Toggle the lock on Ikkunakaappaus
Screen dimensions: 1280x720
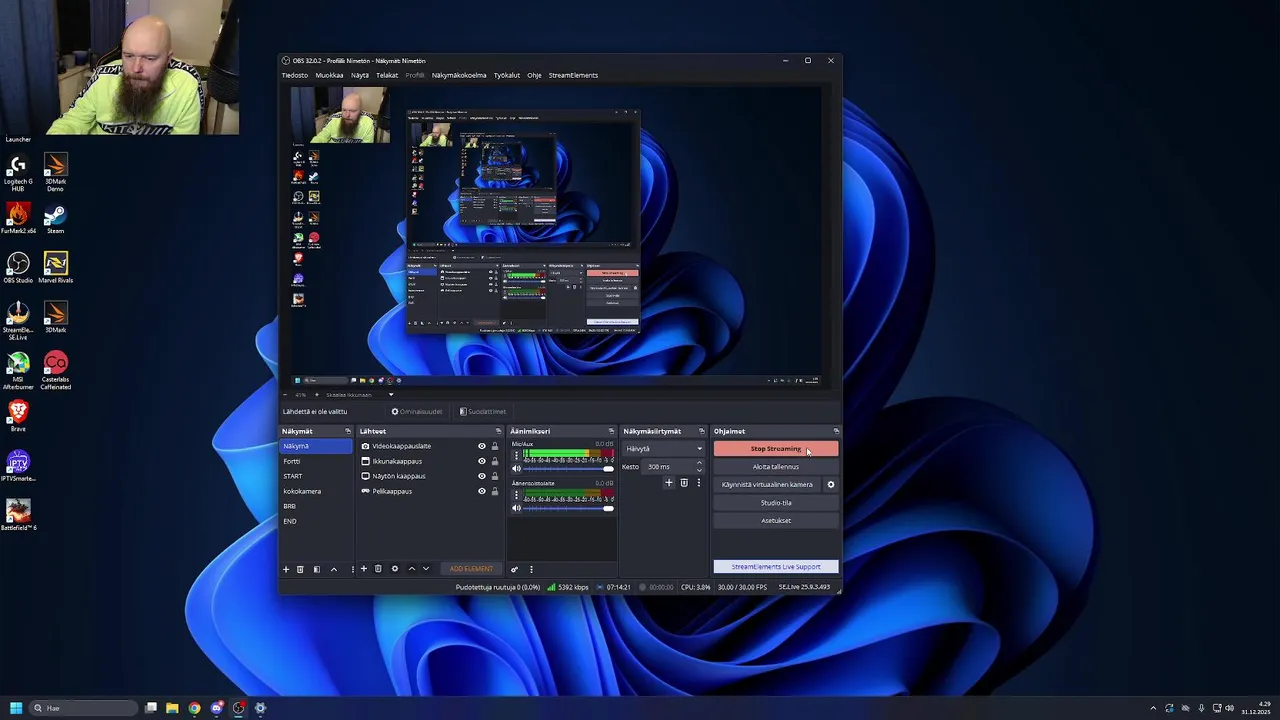[x=494, y=462]
